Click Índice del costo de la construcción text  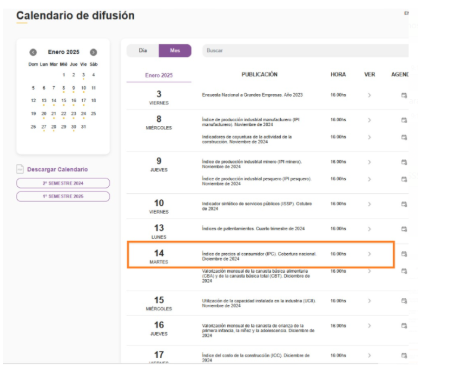[256, 358]
